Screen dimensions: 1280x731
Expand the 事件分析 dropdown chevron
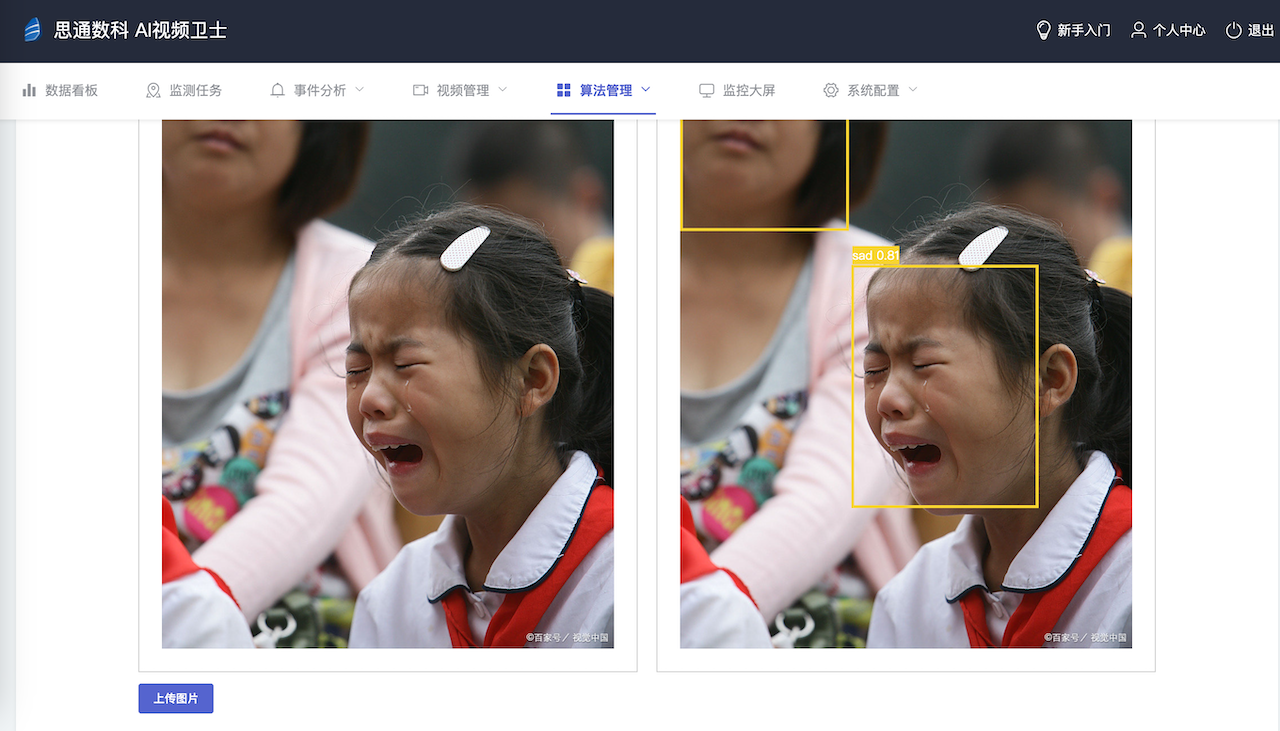point(360,90)
